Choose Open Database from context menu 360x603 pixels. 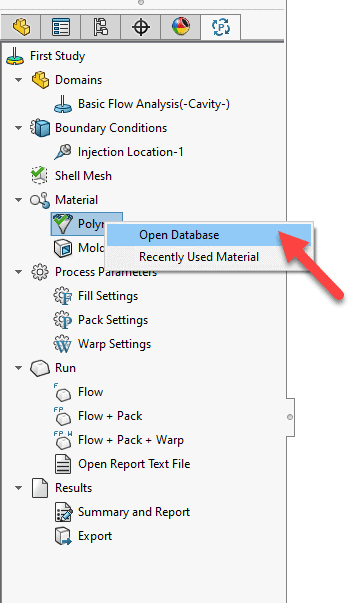point(209,235)
